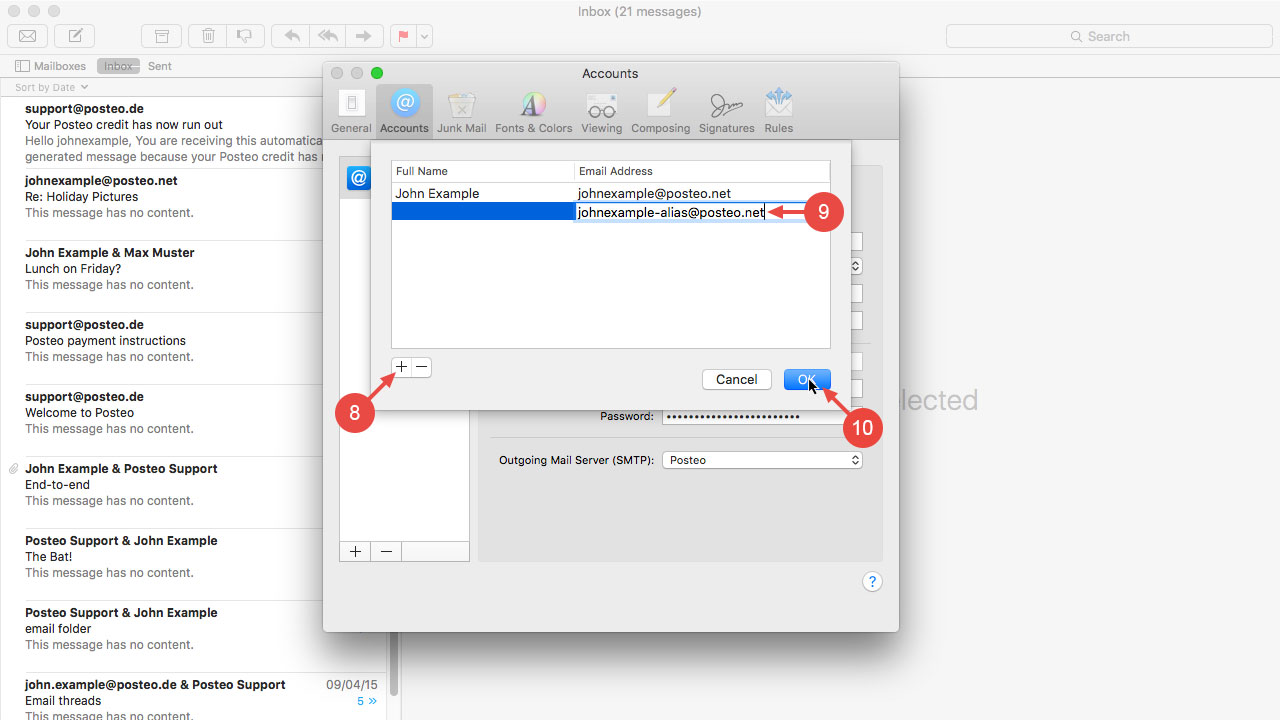Add a new email alias with plus button

click(x=400, y=367)
